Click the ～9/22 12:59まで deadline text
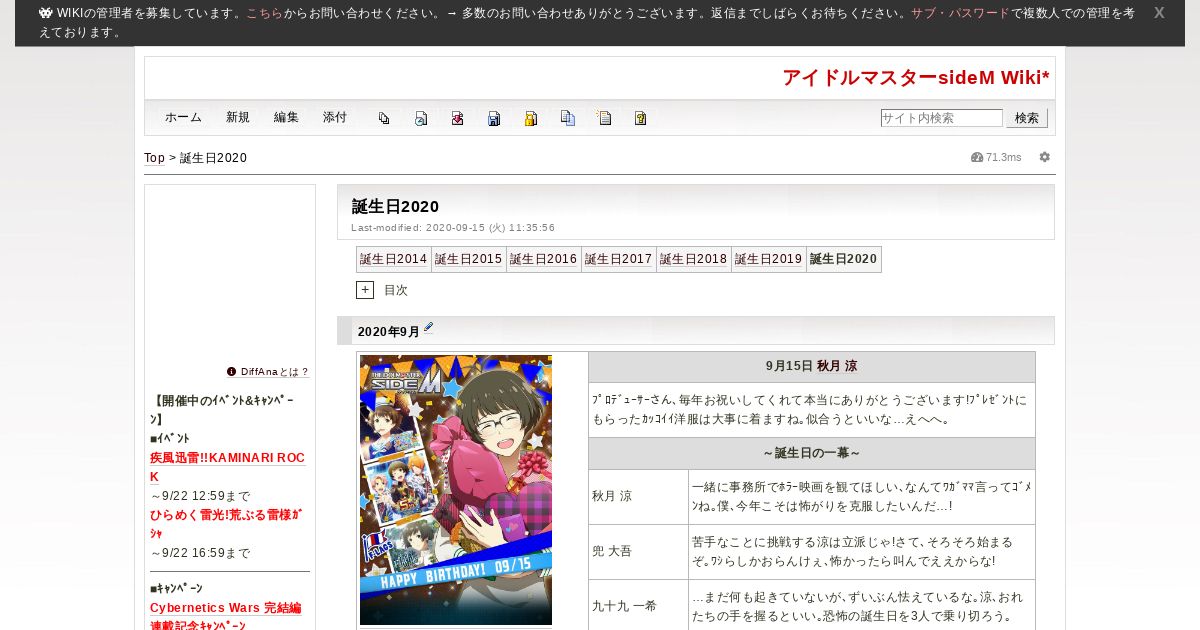1200x630 pixels. [200, 496]
